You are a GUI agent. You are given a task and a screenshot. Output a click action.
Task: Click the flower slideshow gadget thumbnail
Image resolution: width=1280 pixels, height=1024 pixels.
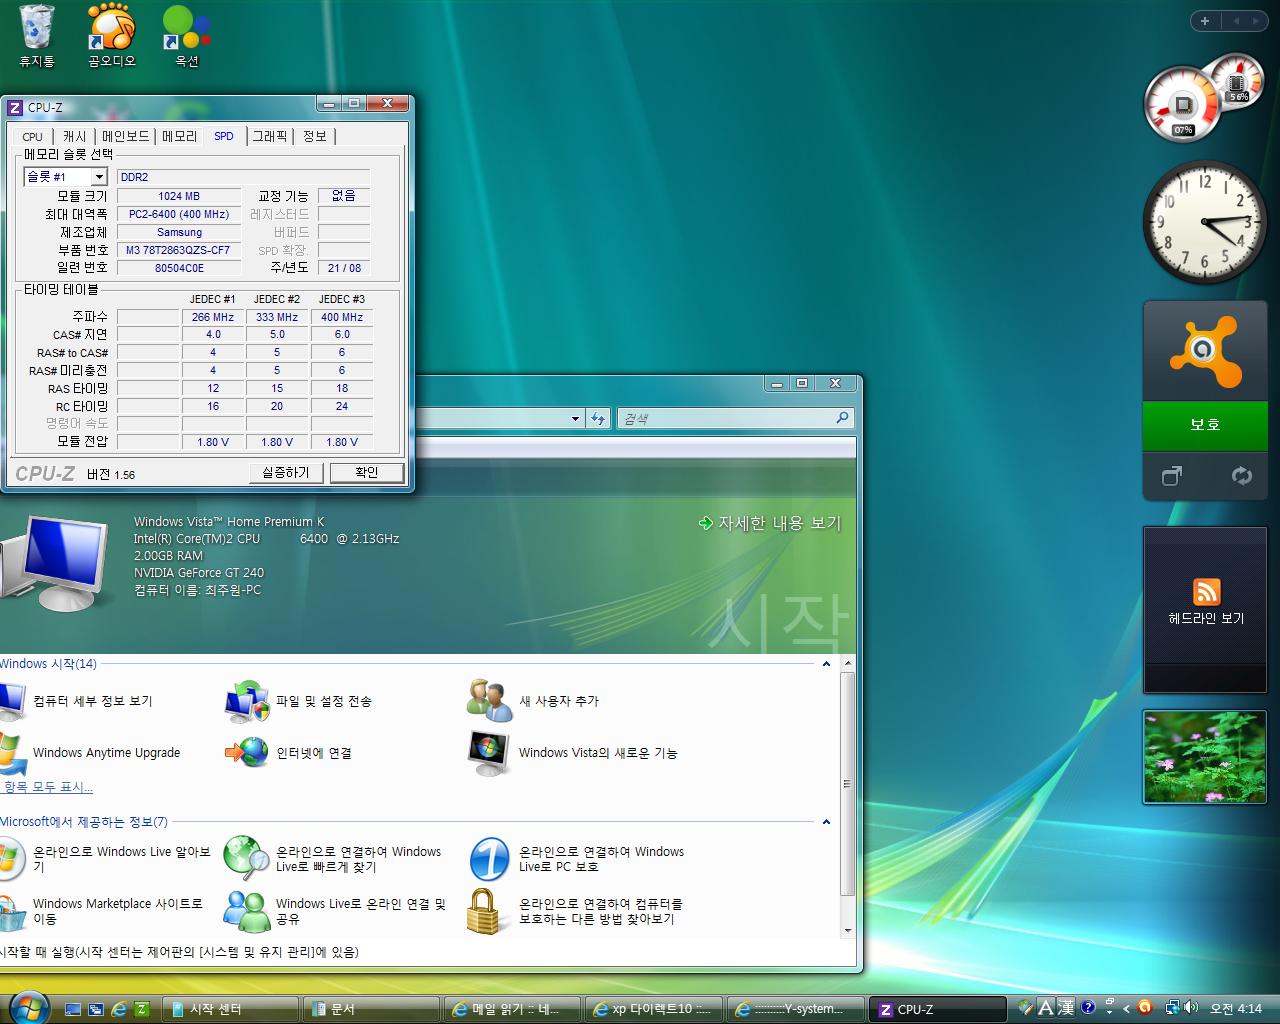(x=1205, y=757)
